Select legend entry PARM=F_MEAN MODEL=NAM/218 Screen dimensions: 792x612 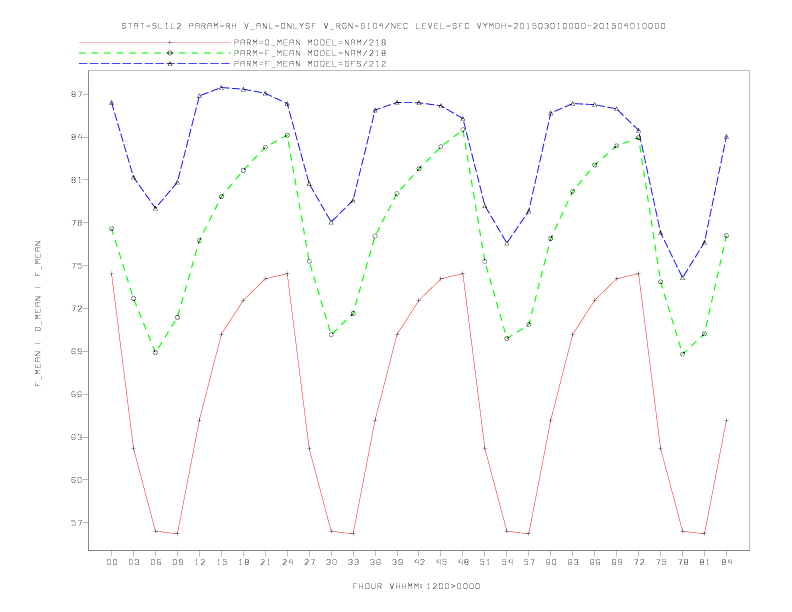click(310, 53)
